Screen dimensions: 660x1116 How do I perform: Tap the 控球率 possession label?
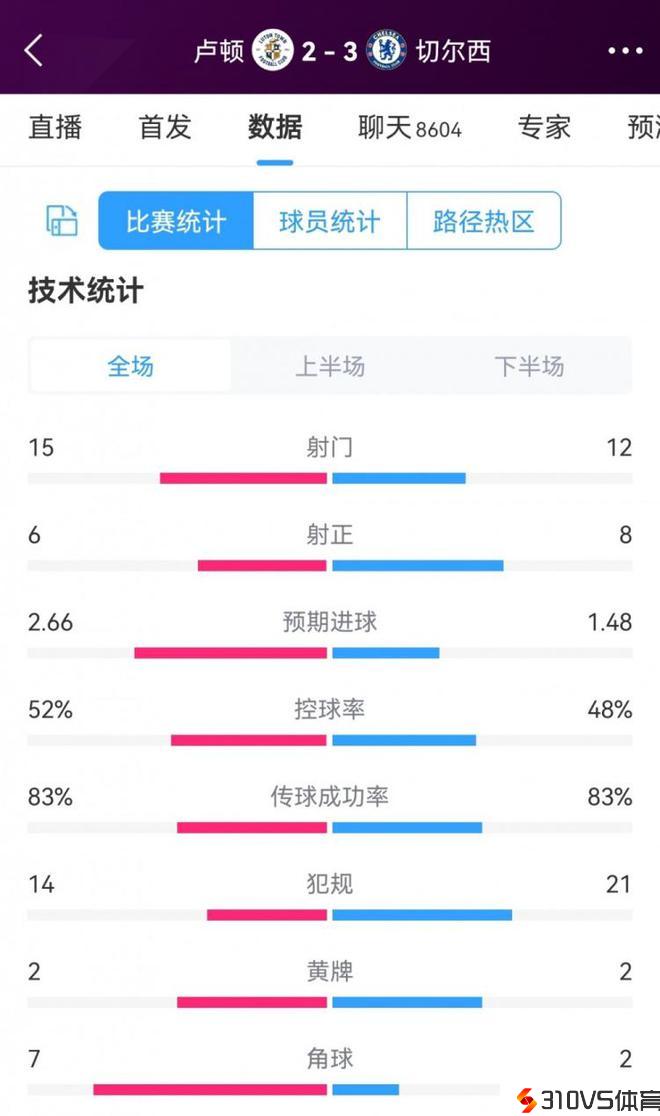(x=330, y=709)
